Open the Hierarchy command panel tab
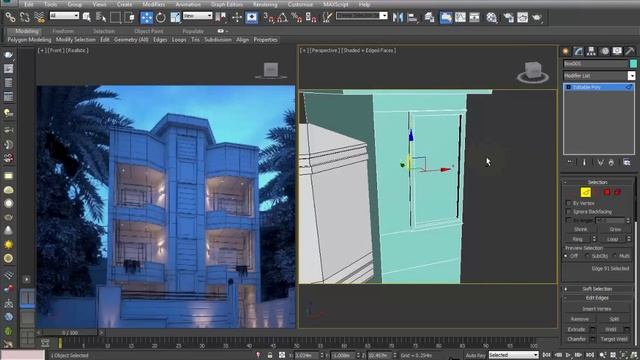The height and width of the screenshot is (360, 640). point(591,51)
